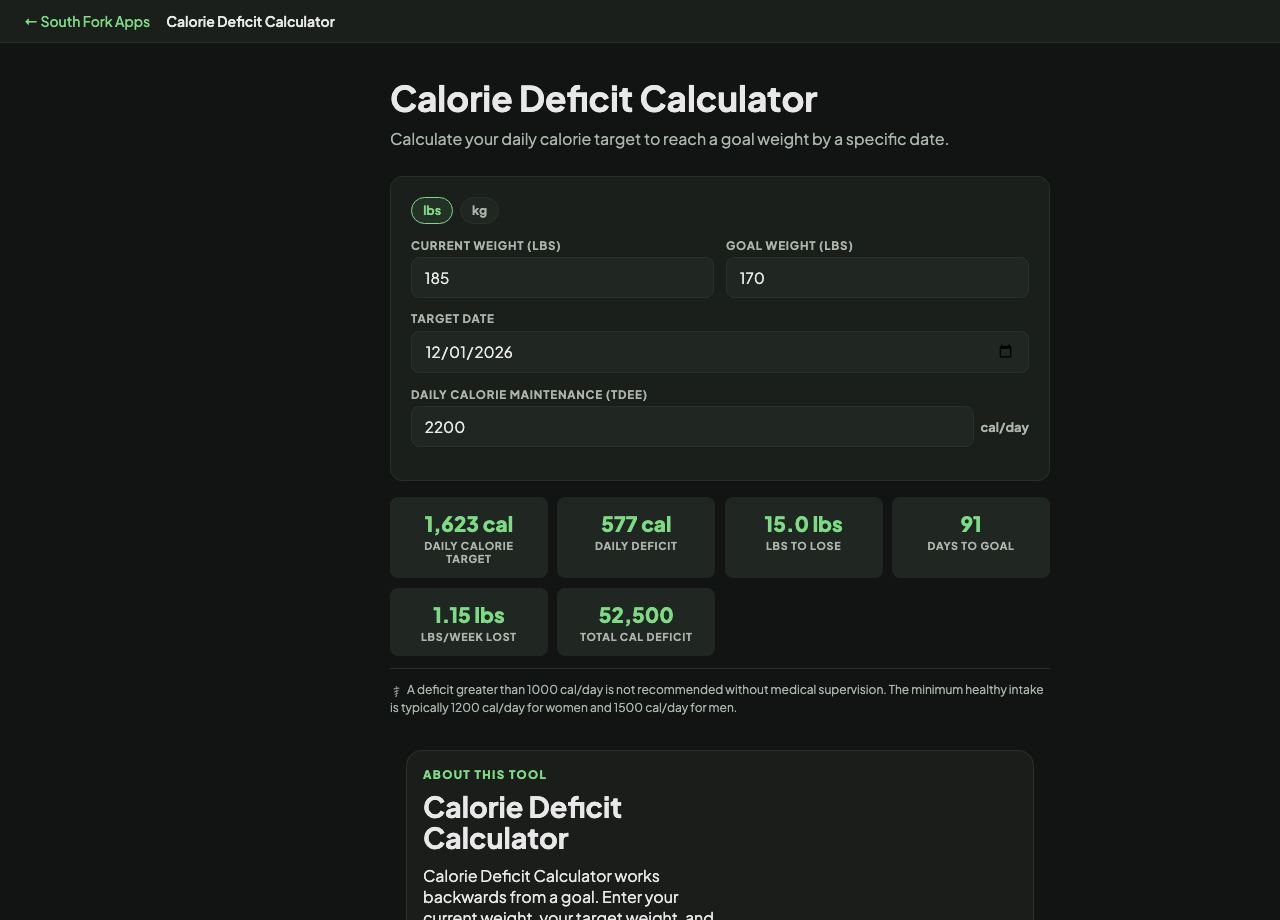Open the target date calendar picker icon

[x=1005, y=352]
